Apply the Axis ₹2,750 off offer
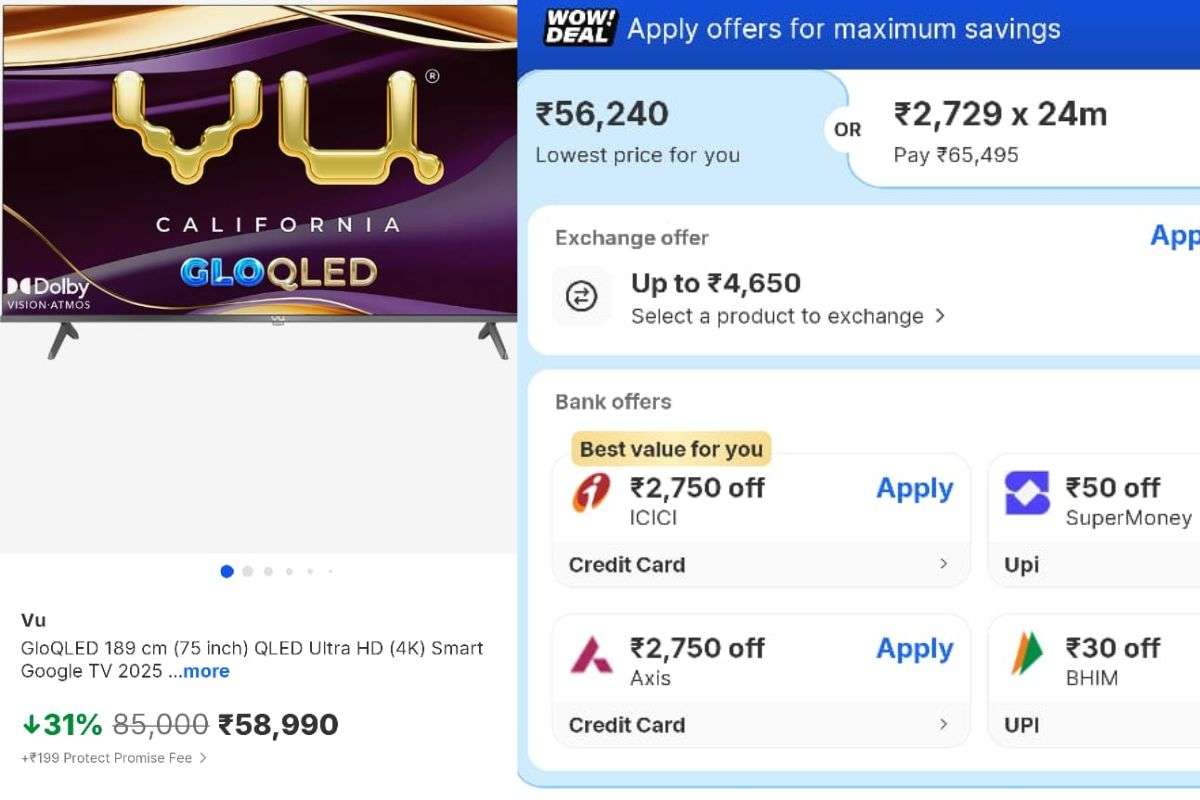The image size is (1200, 800). coord(914,649)
